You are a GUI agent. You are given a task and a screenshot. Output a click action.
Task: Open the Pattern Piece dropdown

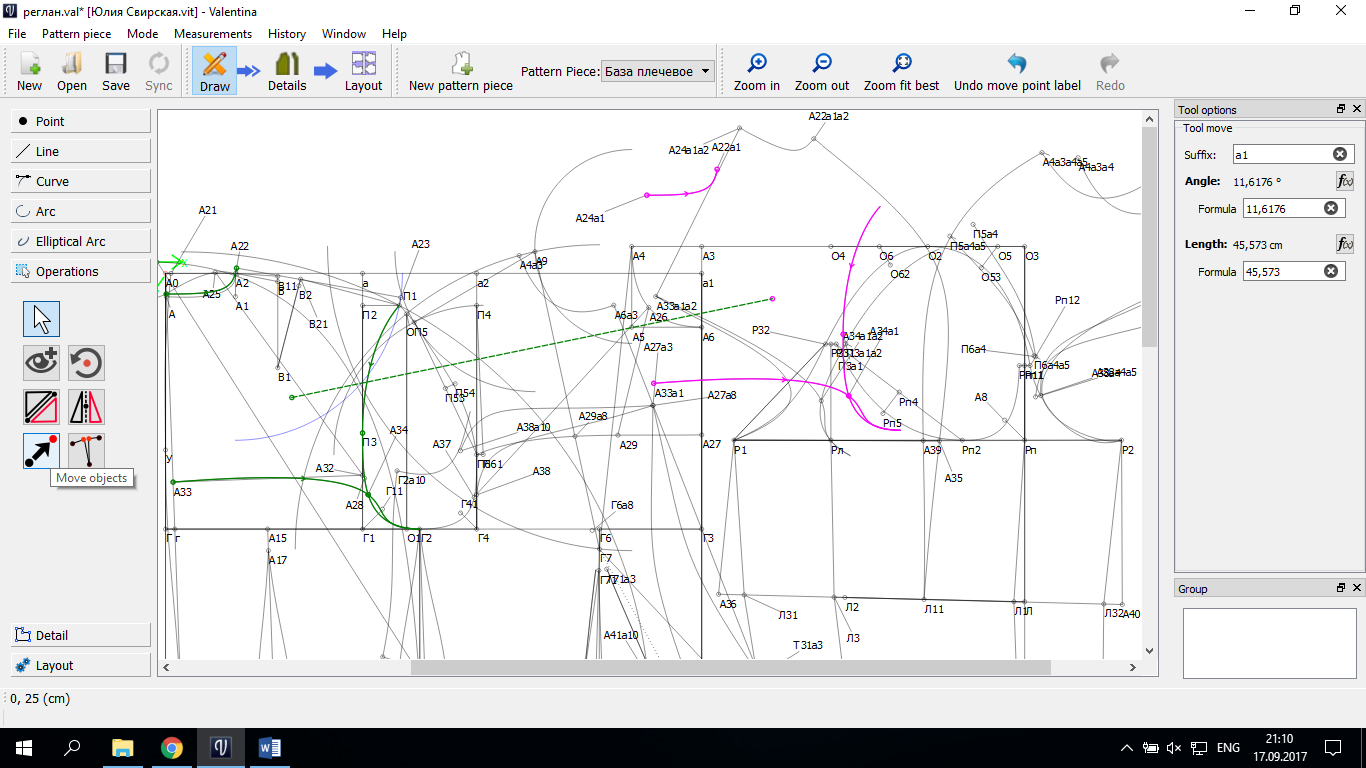(659, 71)
